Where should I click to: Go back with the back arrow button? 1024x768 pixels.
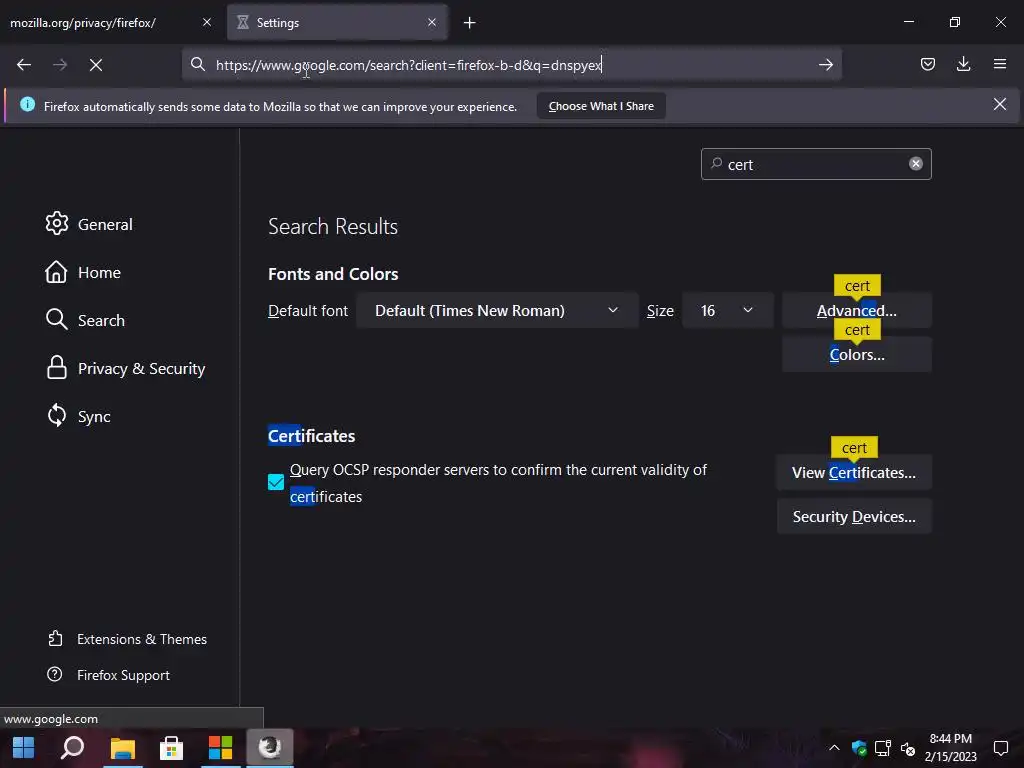coord(24,65)
